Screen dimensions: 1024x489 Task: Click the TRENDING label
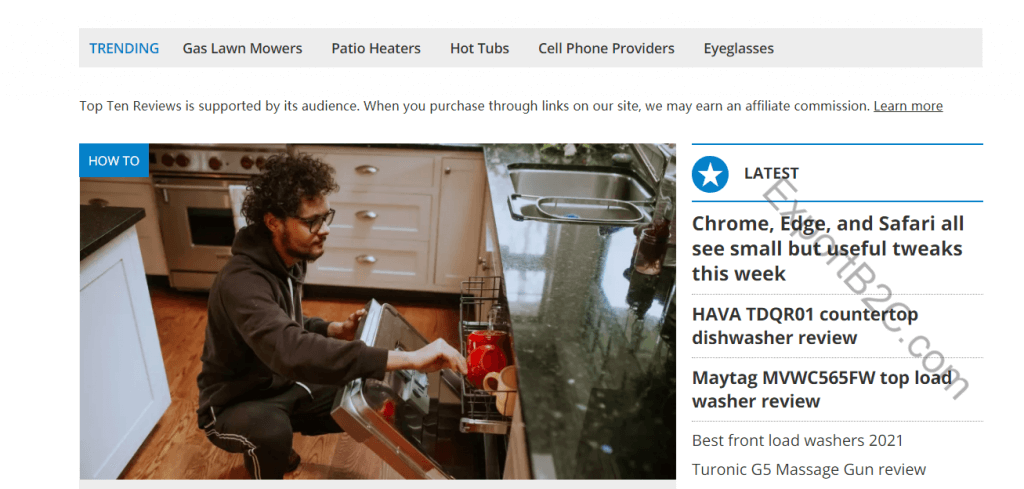124,48
